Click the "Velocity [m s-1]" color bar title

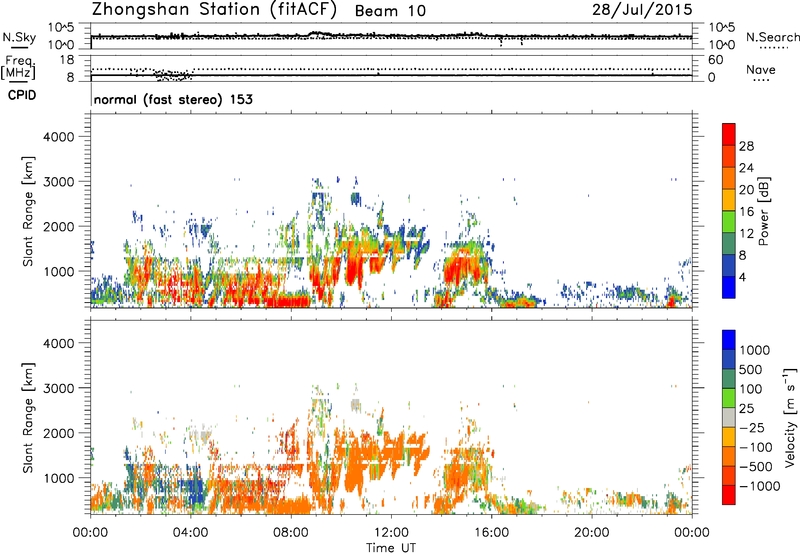(790, 417)
